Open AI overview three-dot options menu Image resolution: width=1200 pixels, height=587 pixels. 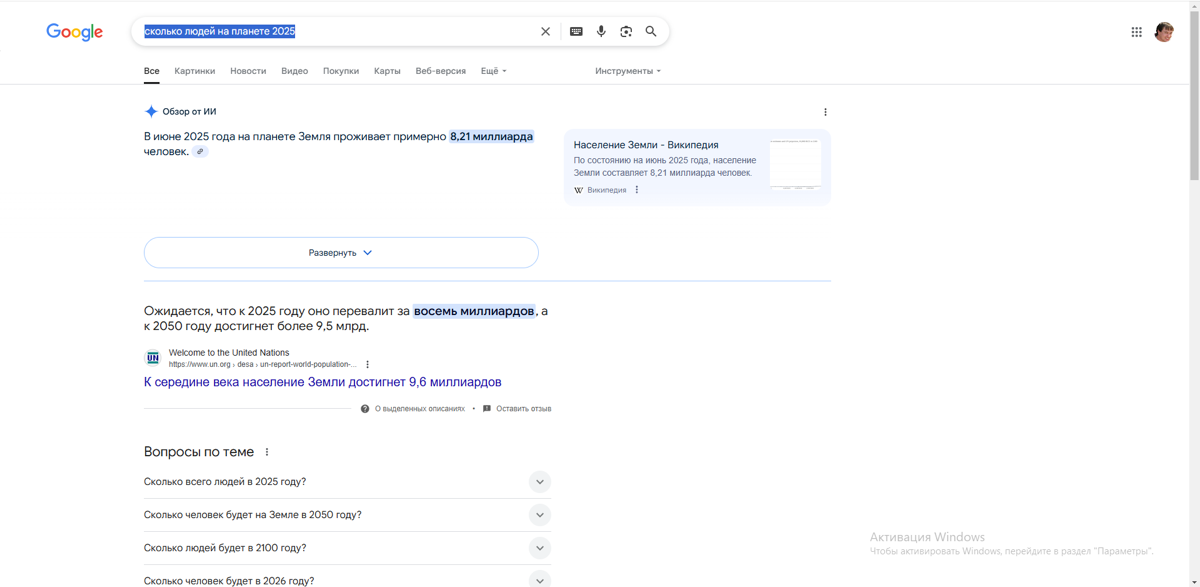pyautogui.click(x=825, y=112)
